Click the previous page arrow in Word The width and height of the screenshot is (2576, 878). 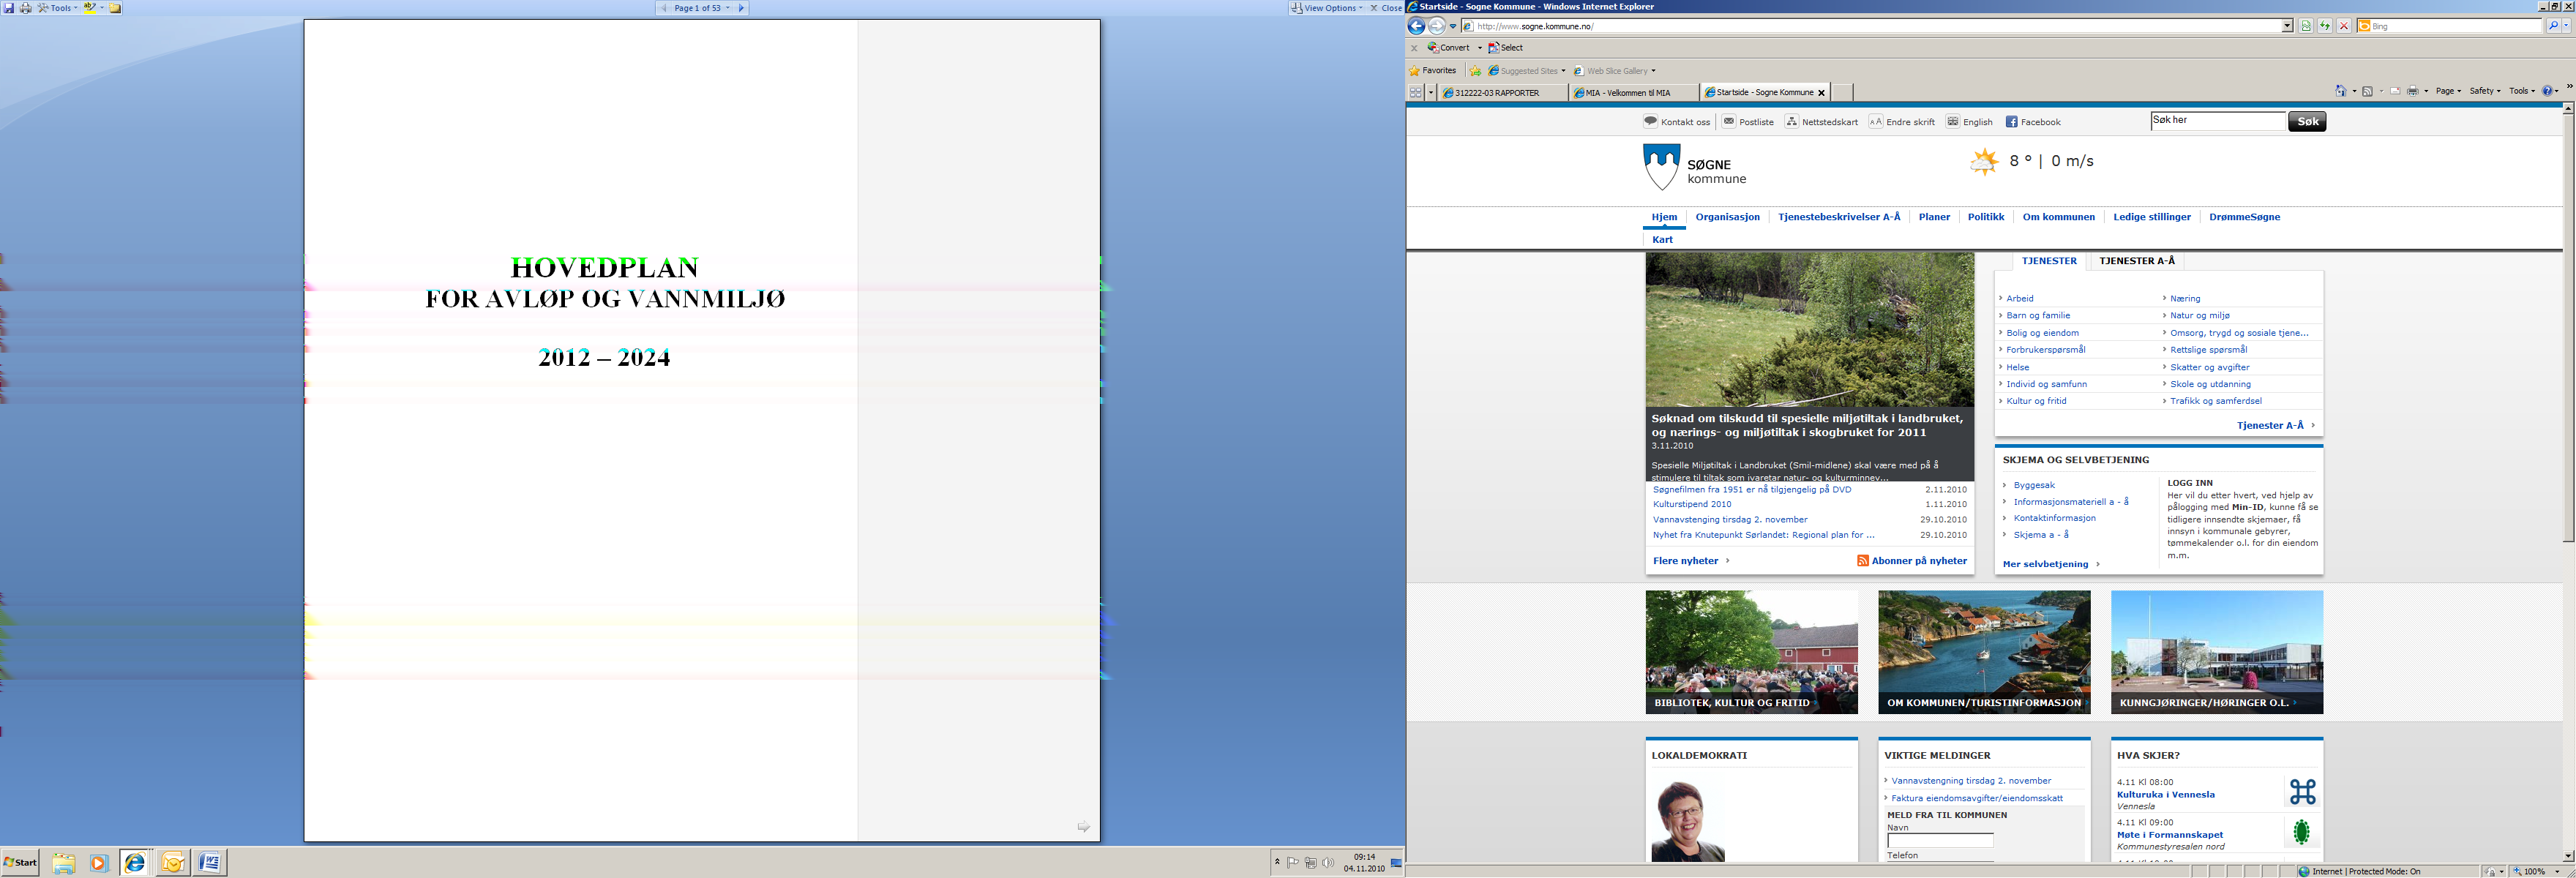pos(663,8)
